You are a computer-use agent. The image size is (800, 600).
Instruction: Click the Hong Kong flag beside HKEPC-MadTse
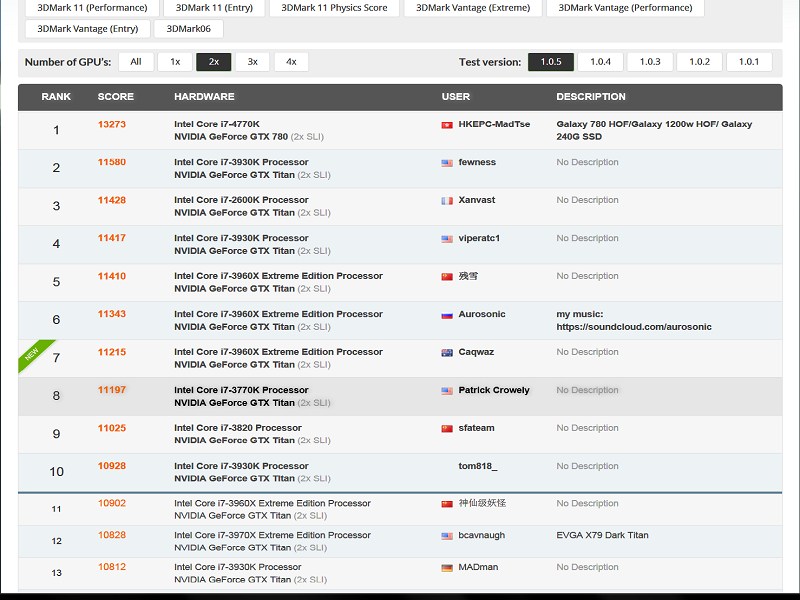click(447, 125)
